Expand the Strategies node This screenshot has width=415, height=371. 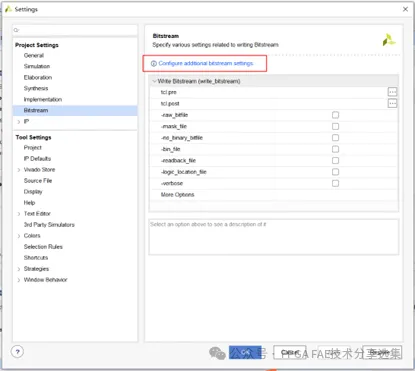(19, 269)
